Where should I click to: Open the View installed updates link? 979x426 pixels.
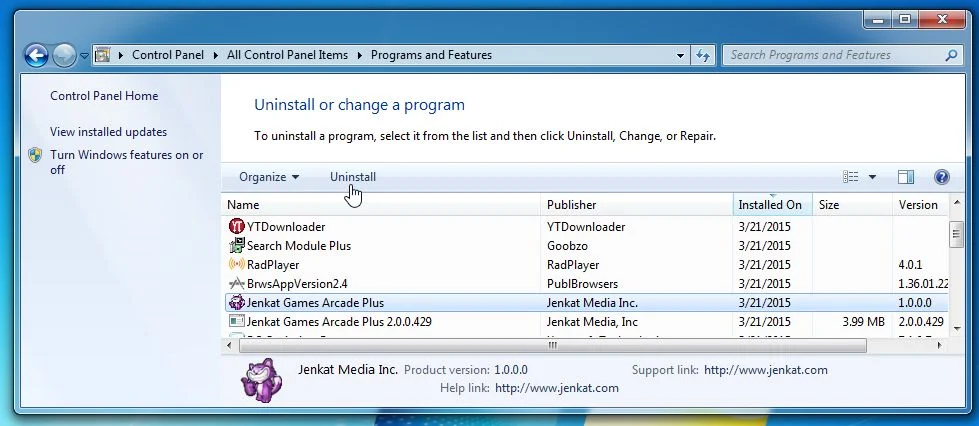point(109,132)
